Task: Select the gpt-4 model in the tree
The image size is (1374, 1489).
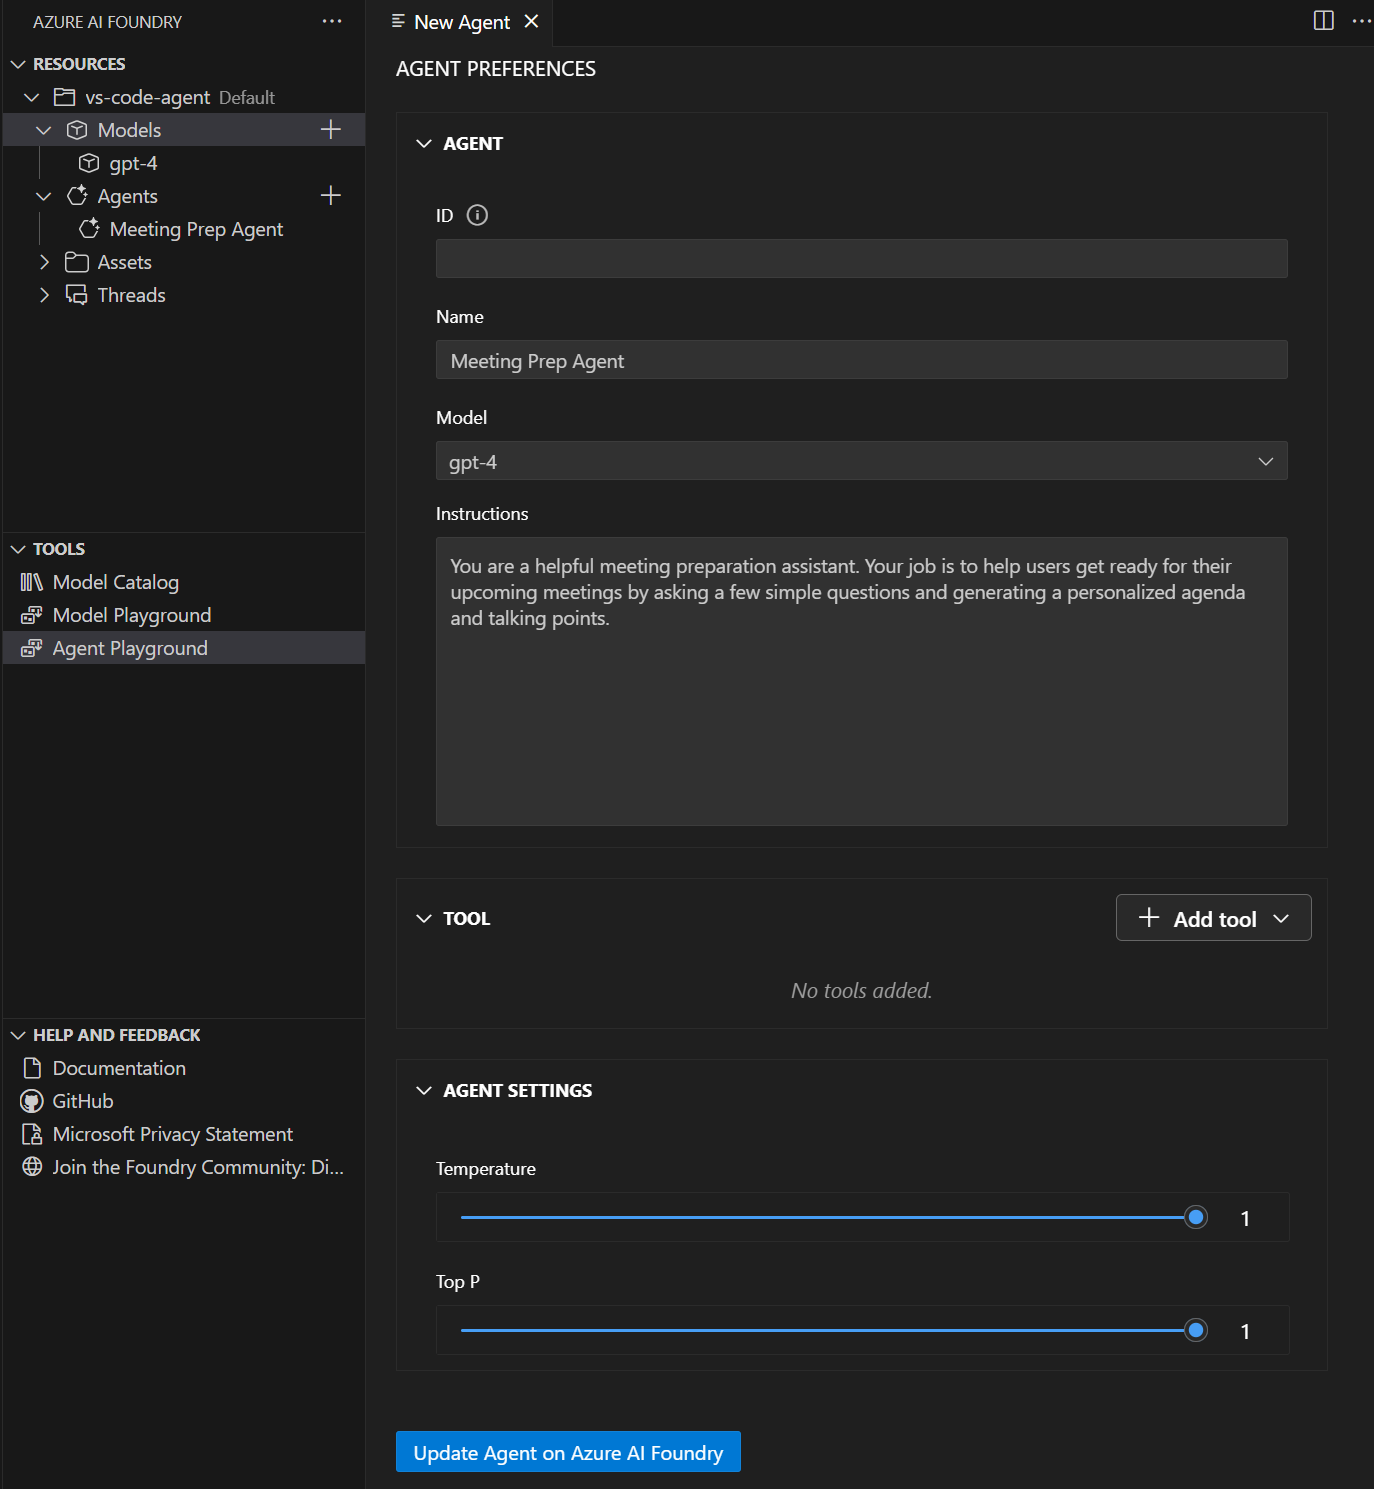Action: point(135,162)
